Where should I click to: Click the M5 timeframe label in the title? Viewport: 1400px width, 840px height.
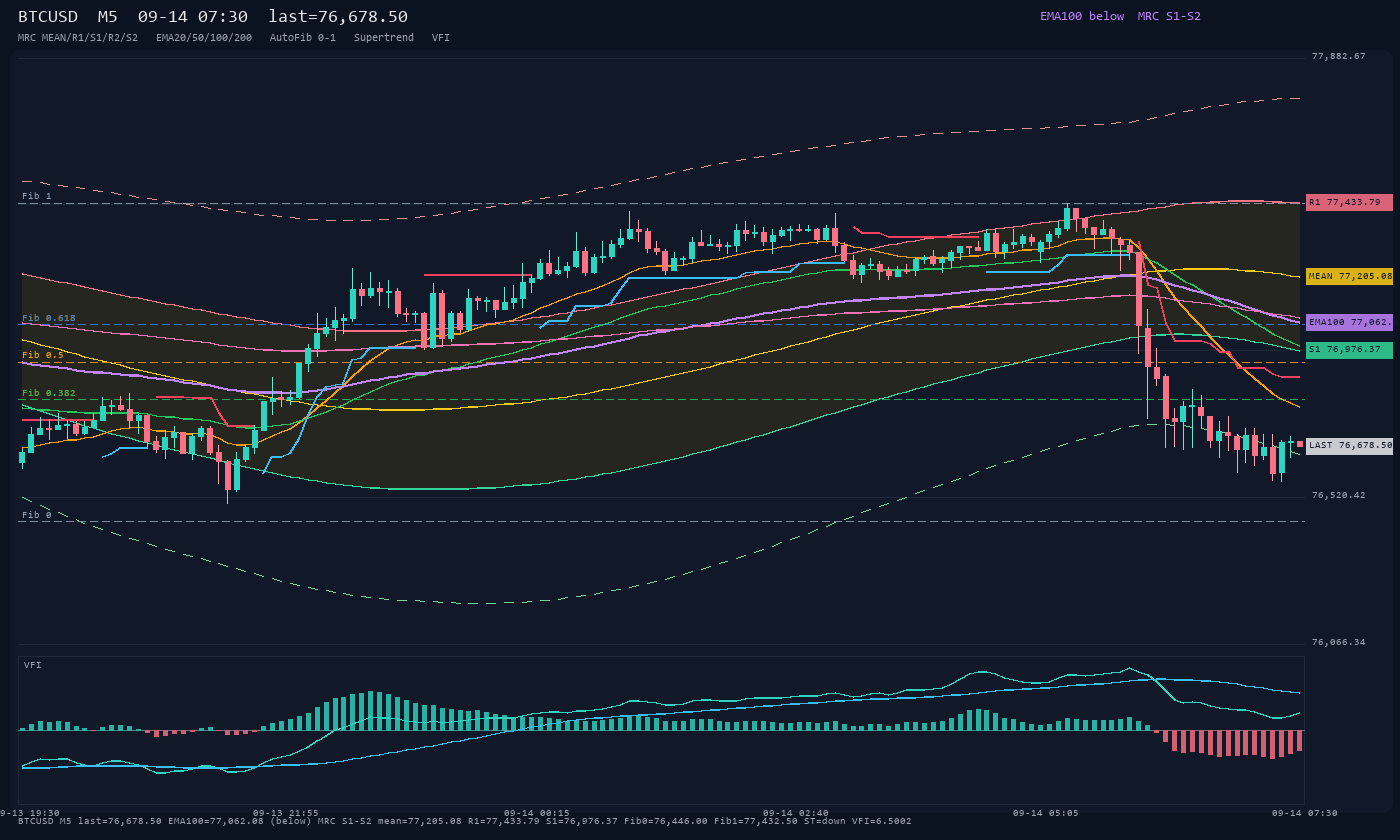(x=108, y=17)
